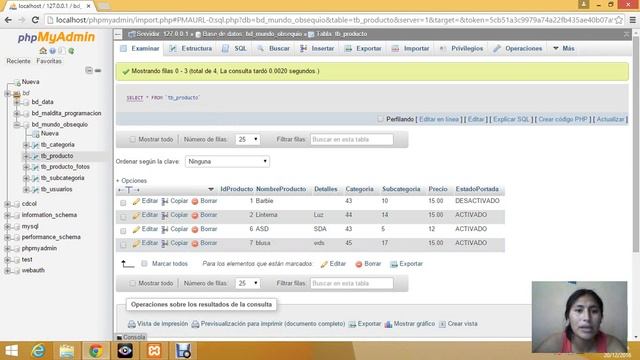The image size is (640, 360).
Task: Click Exportar for marked elements
Action: coord(407,264)
